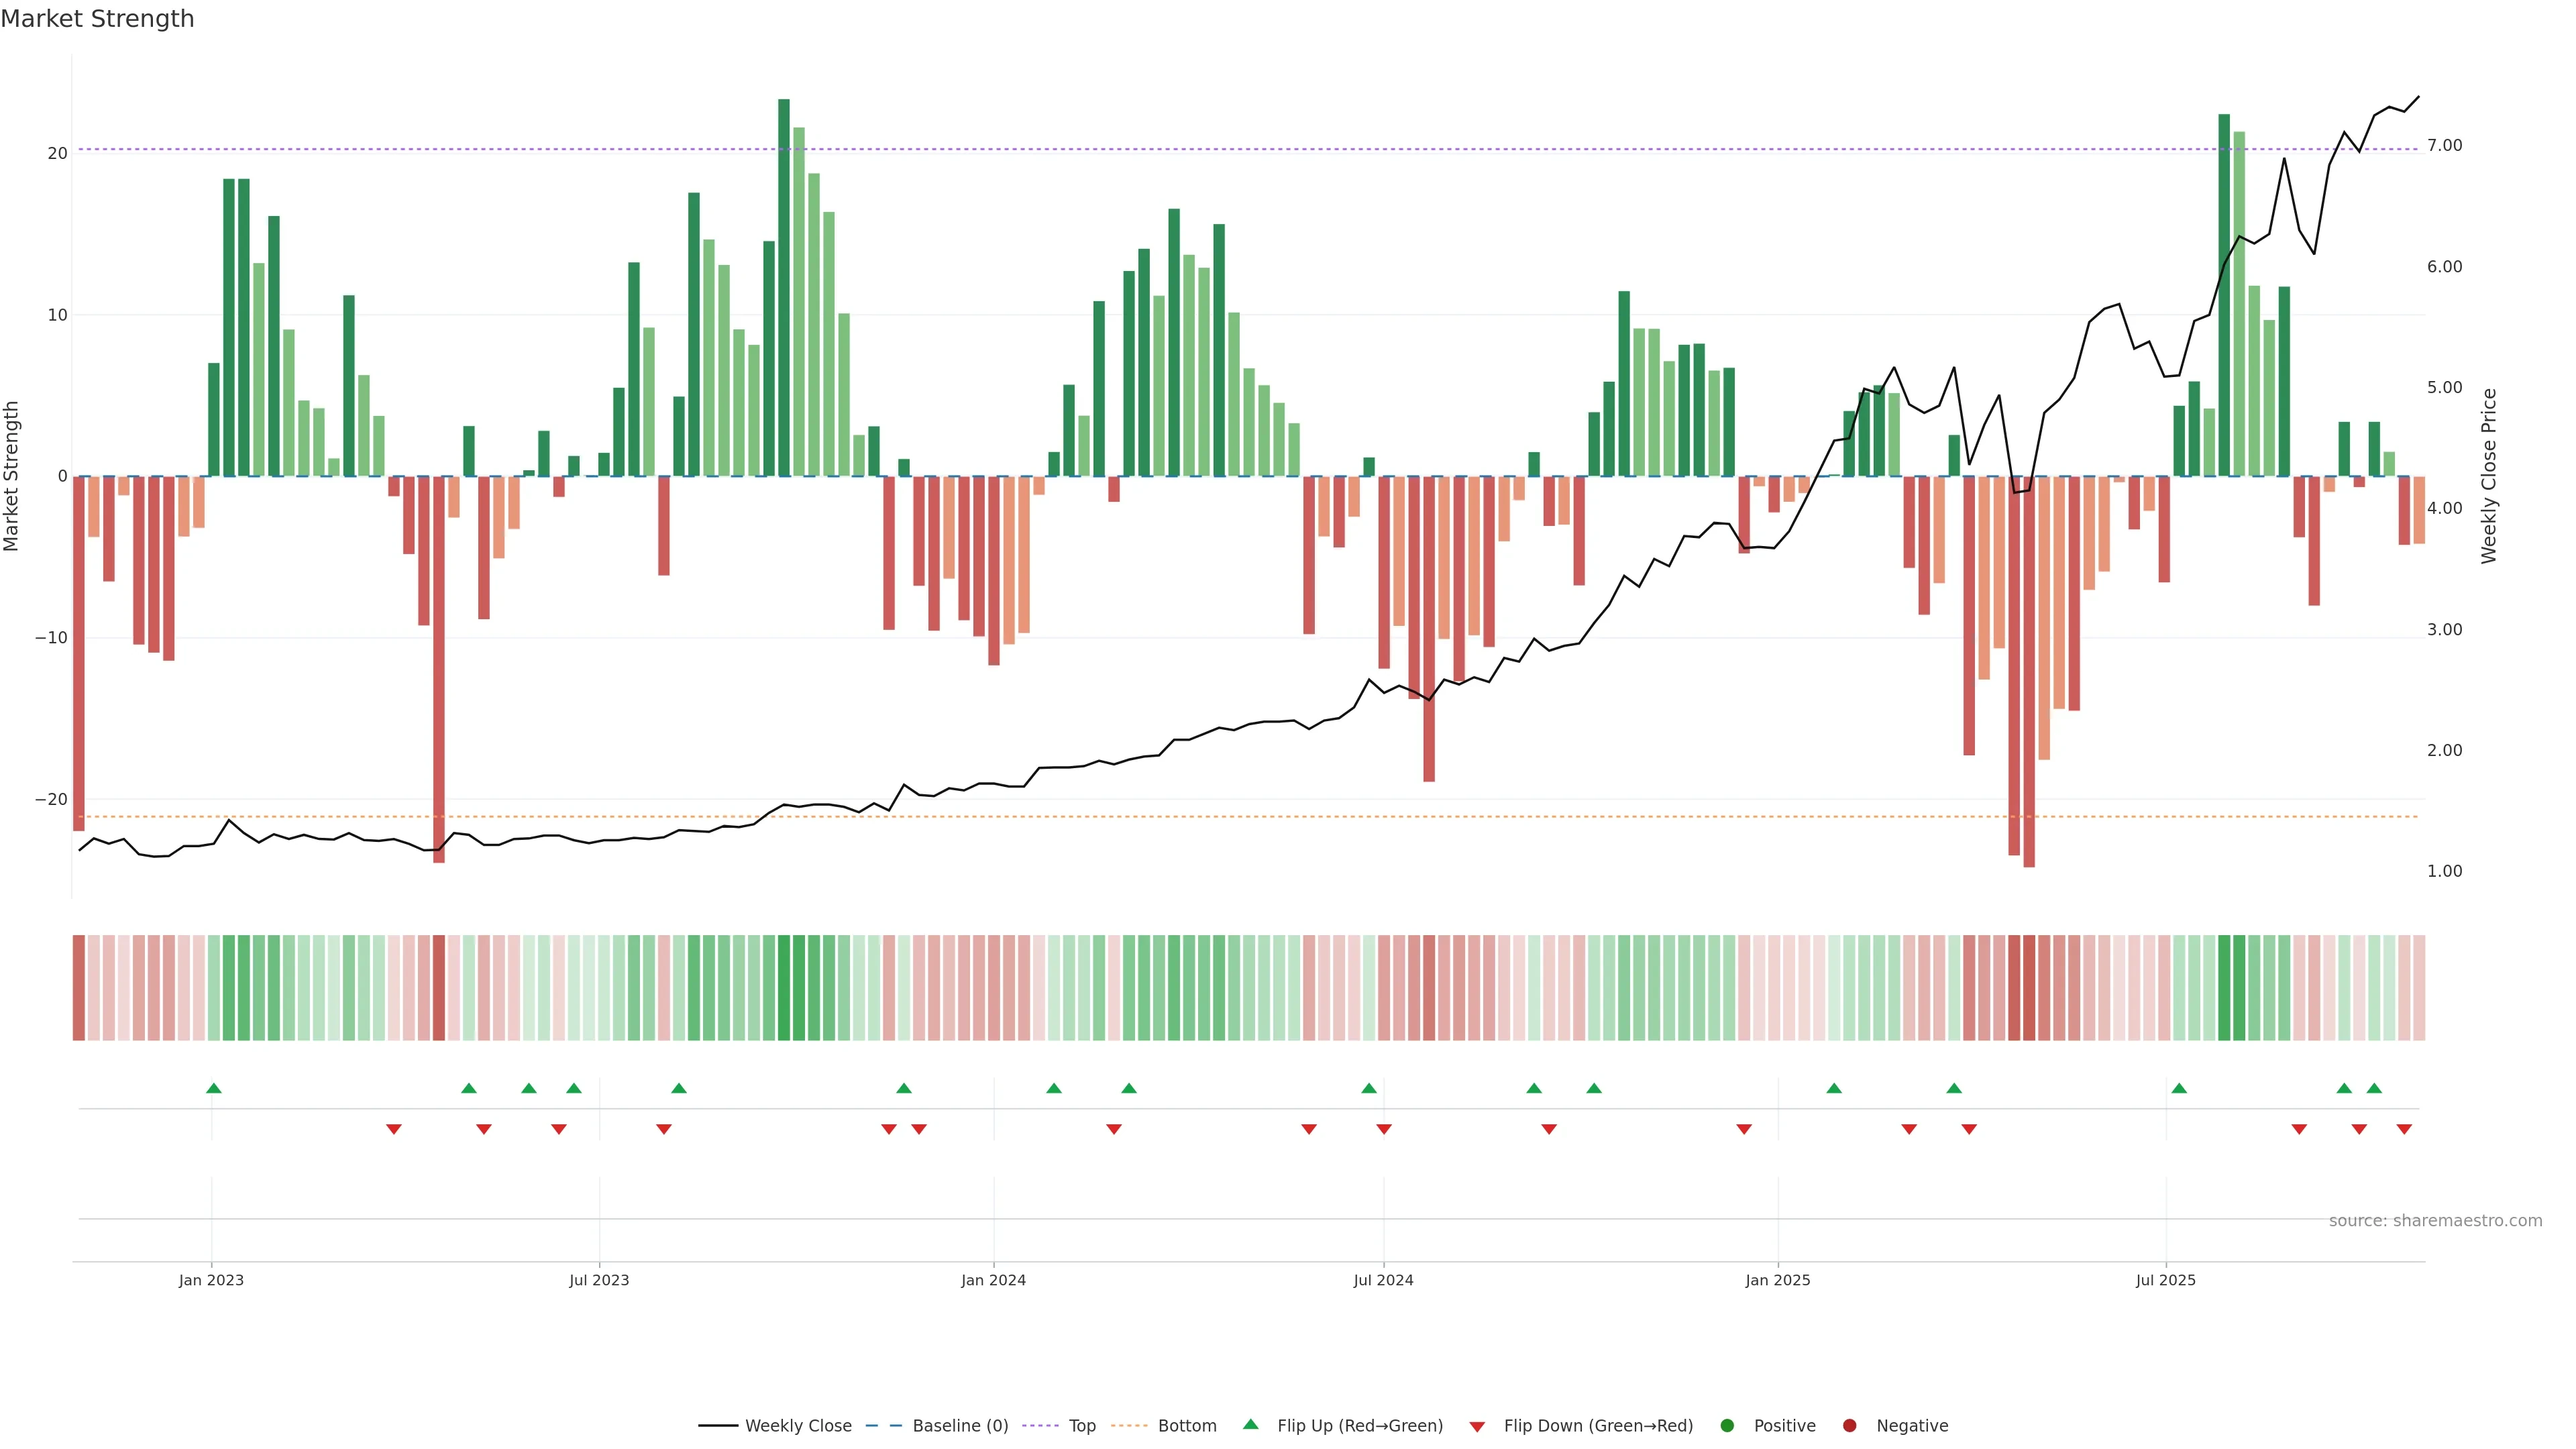
Task: Toggle the Baseline (0) legend label
Action: point(960,1426)
